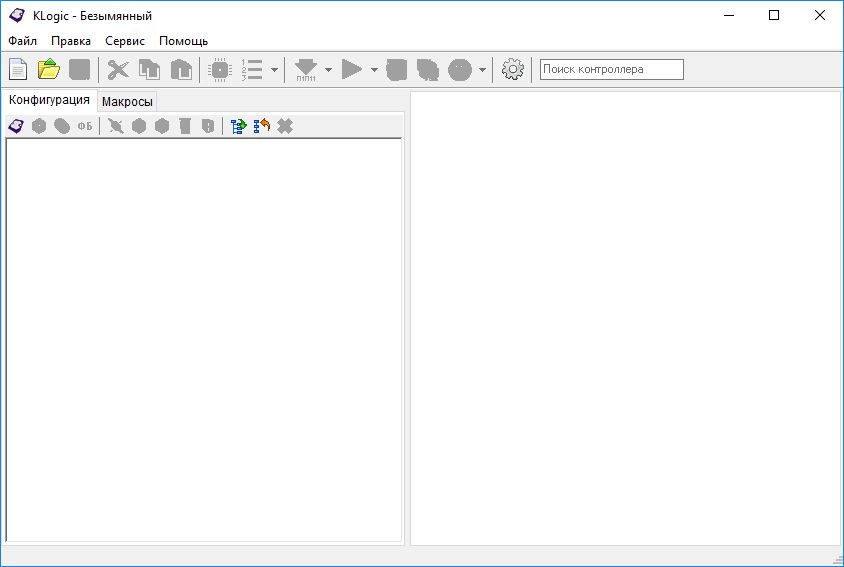Click the scissors cut icon

[118, 70]
